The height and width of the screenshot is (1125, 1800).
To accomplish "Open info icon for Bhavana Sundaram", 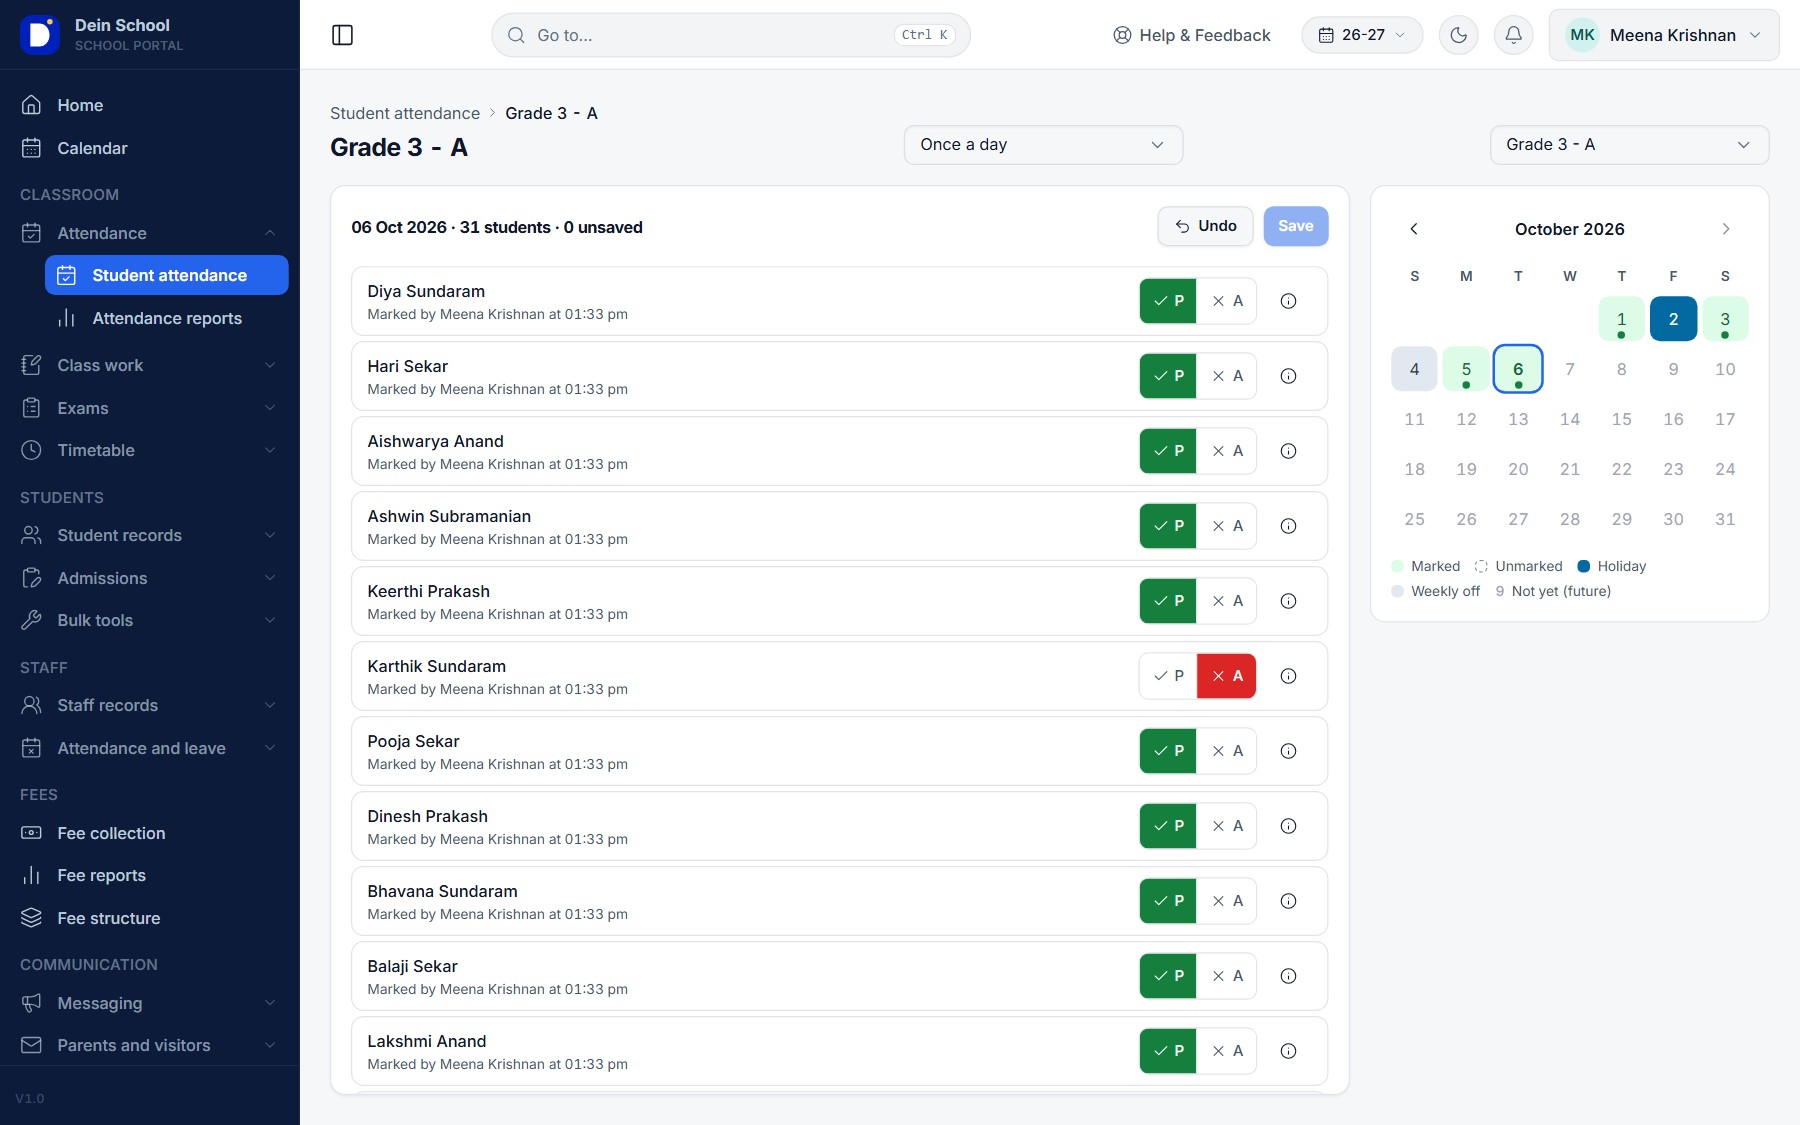I will click(1289, 901).
